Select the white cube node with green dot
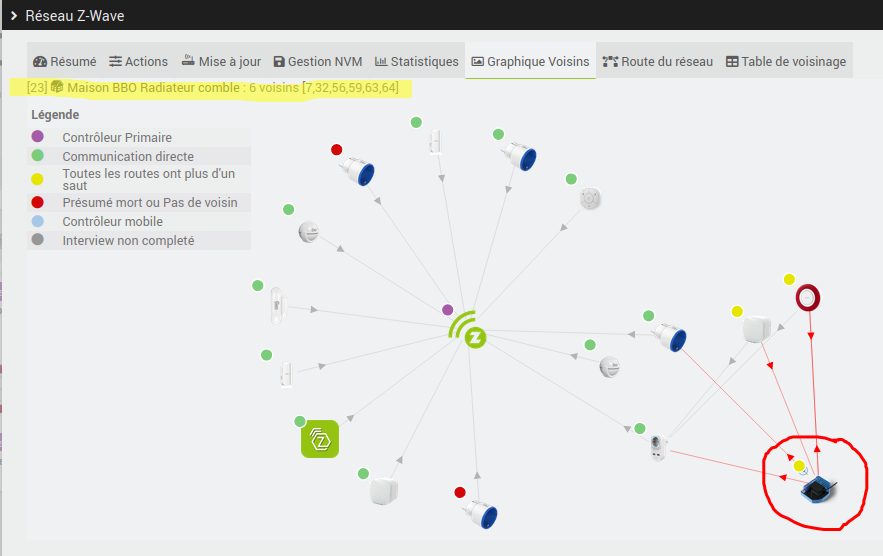Viewport: 883px width, 556px height. pos(383,491)
